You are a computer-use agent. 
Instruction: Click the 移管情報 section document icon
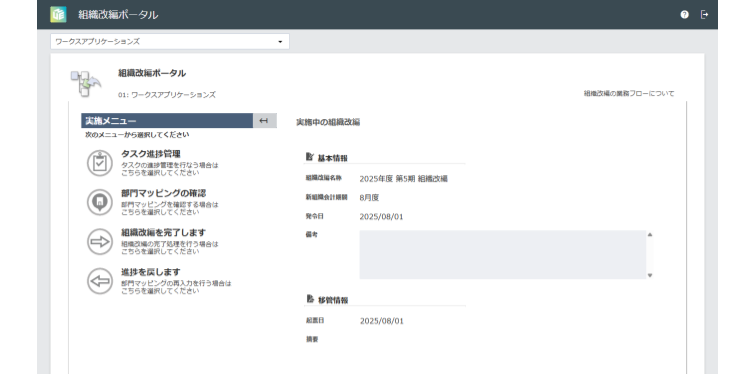[310, 299]
